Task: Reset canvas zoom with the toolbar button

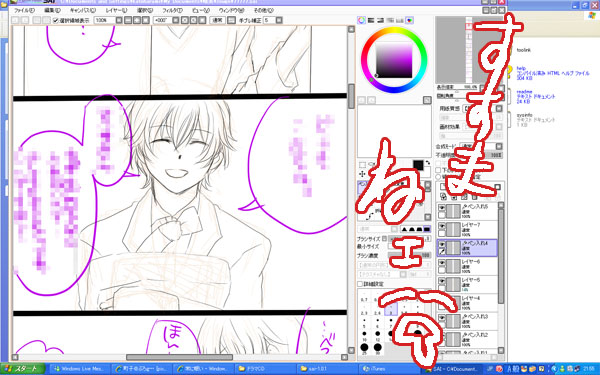Action: pos(146,20)
